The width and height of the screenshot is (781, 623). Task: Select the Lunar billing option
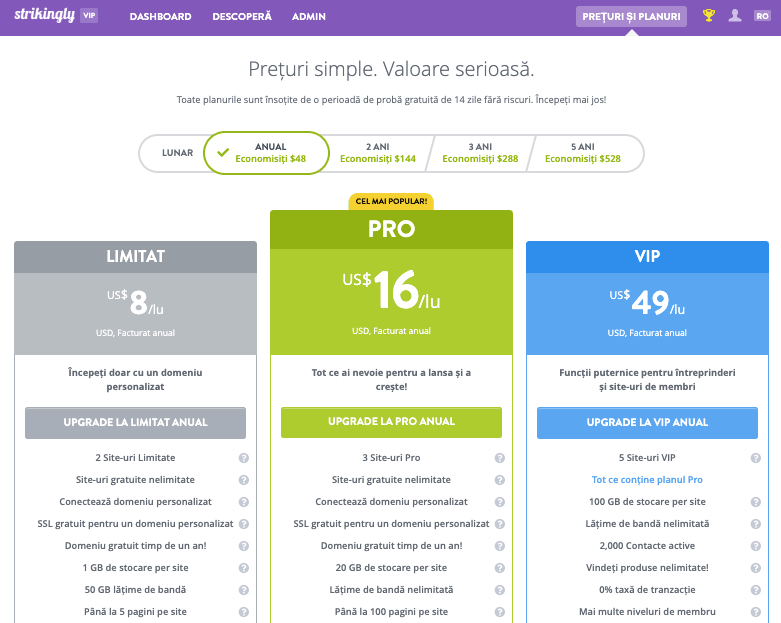pyautogui.click(x=178, y=153)
